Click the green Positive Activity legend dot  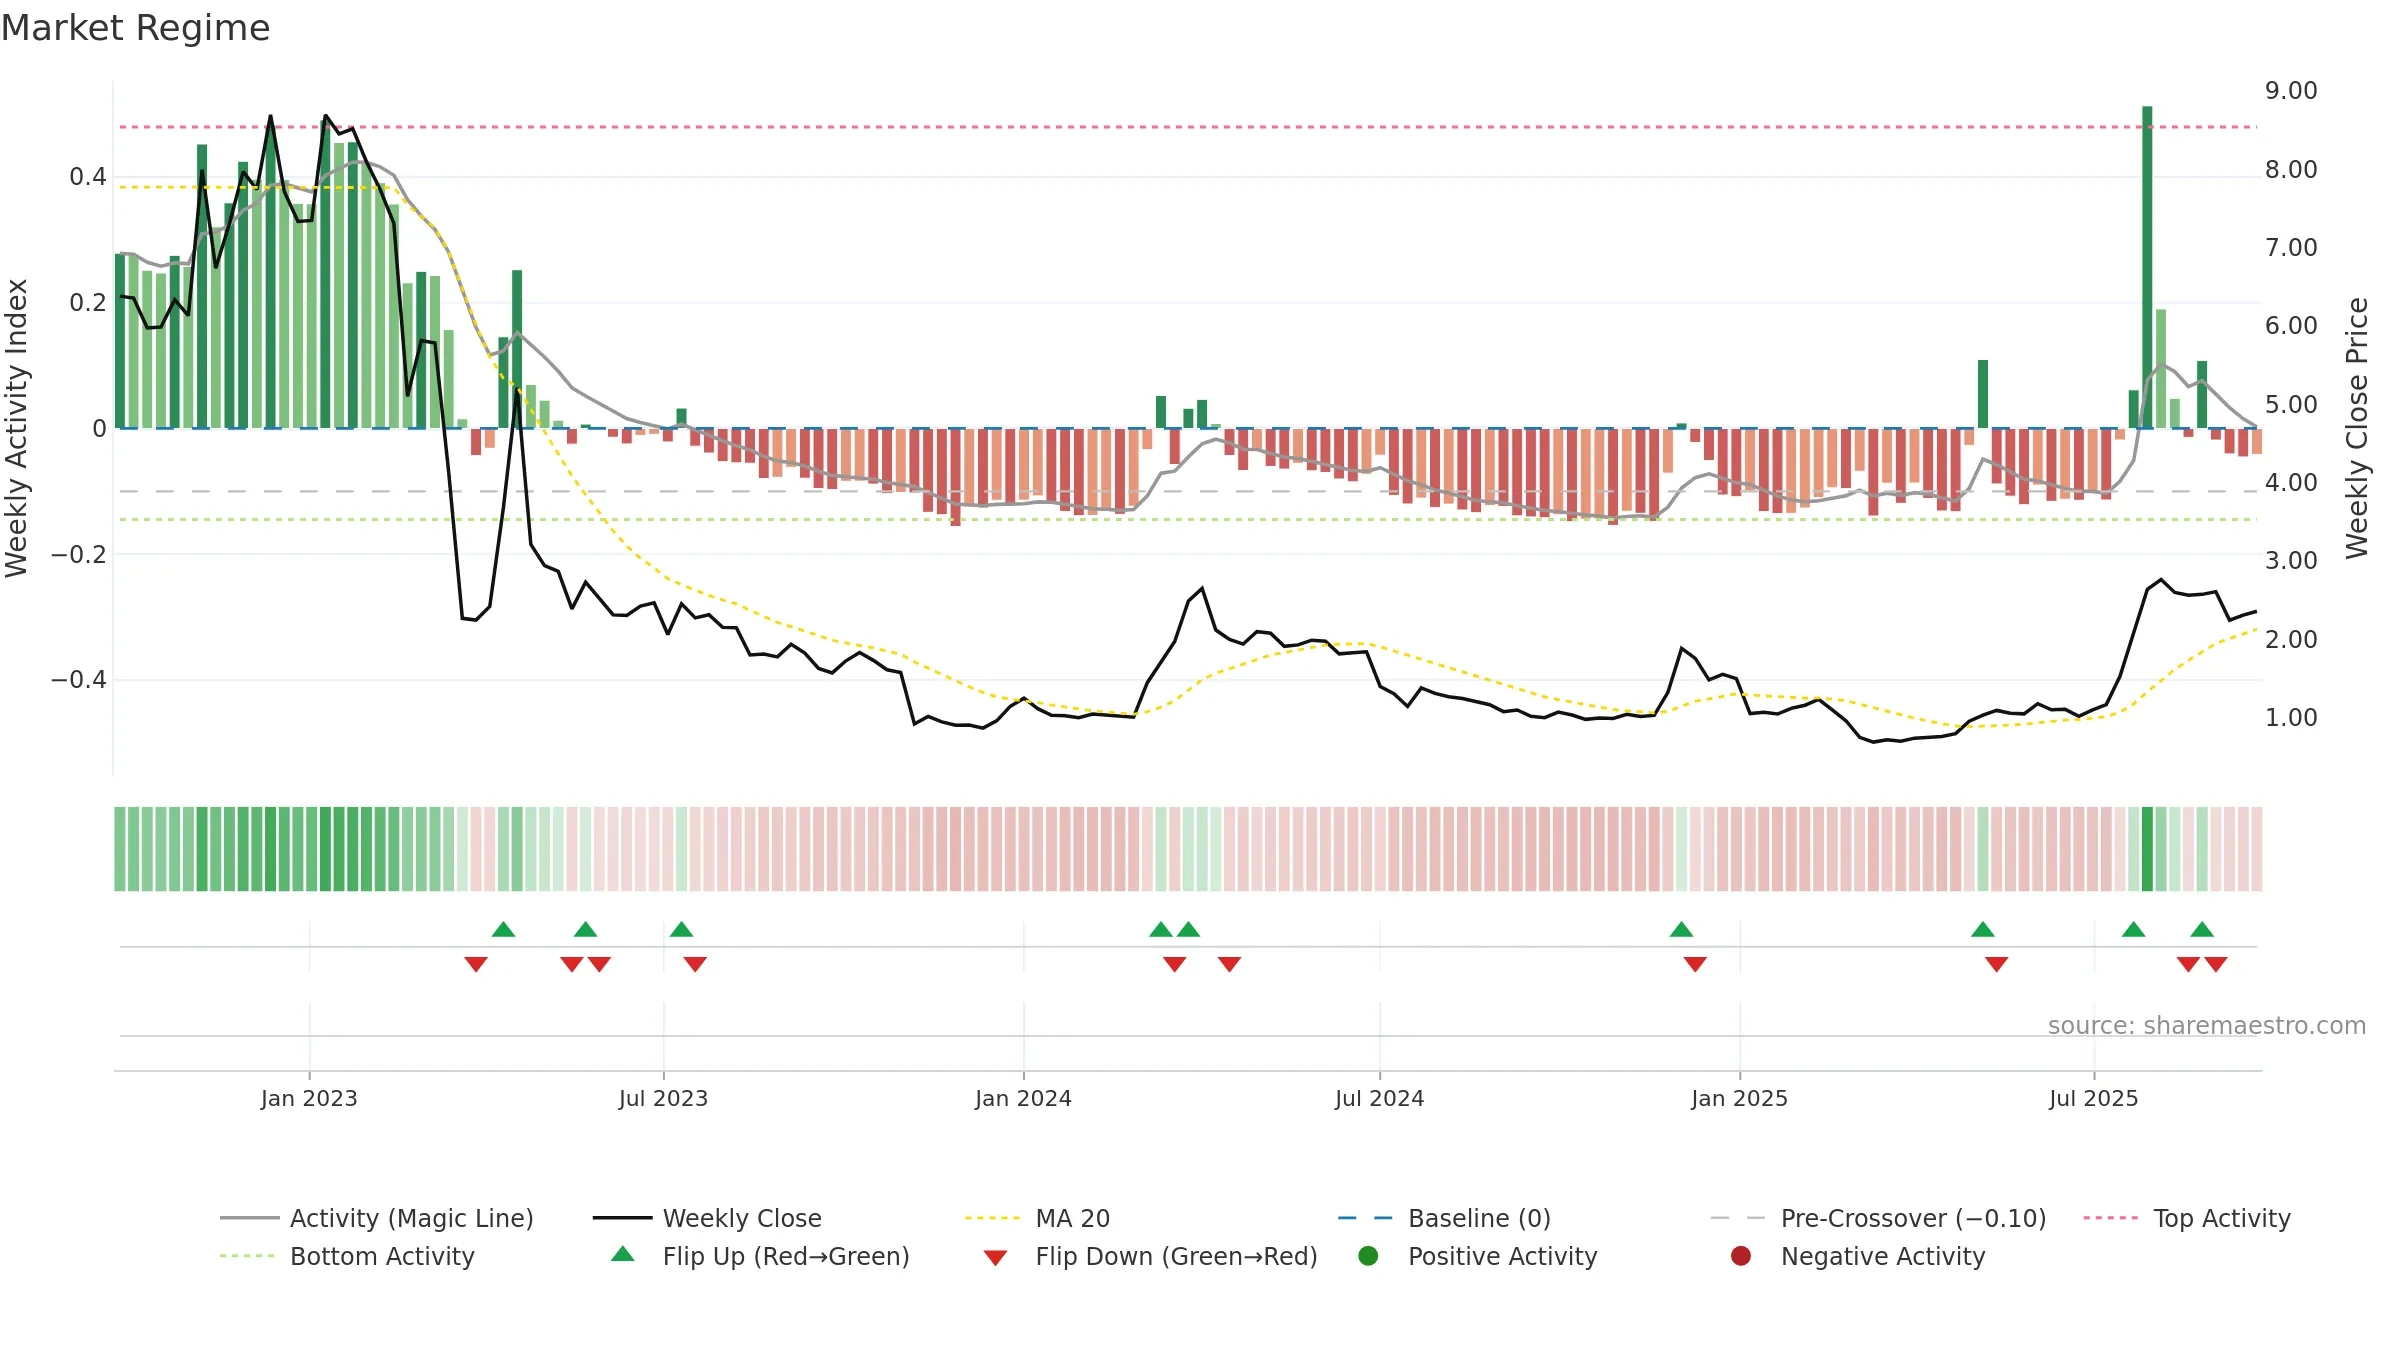point(1369,1256)
